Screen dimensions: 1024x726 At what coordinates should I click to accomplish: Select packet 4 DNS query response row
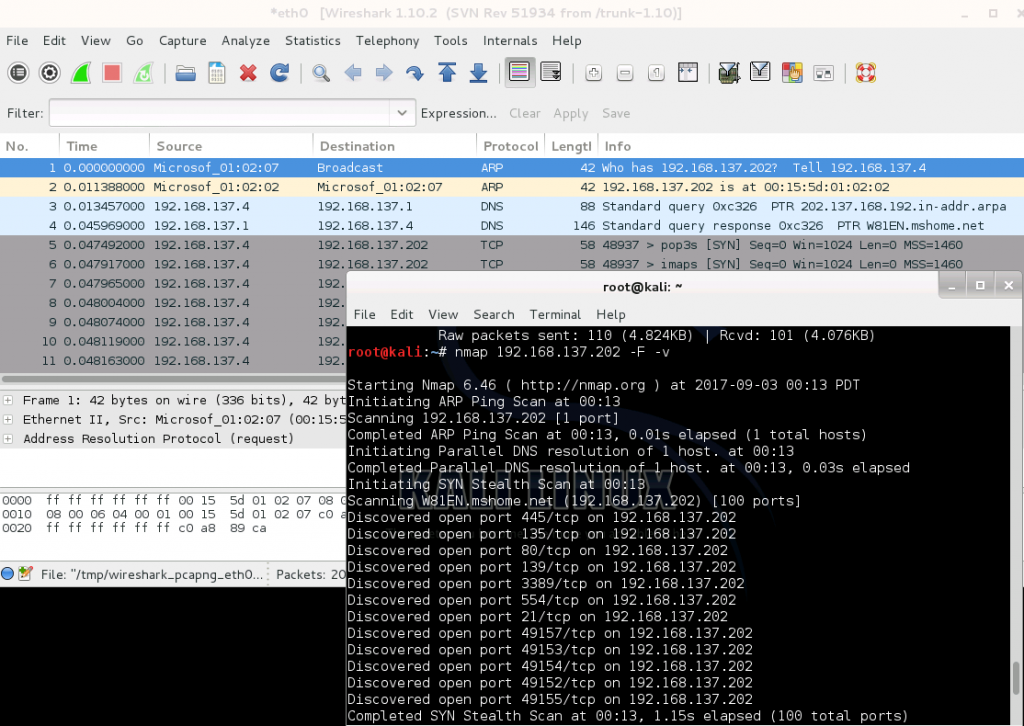pyautogui.click(x=512, y=225)
